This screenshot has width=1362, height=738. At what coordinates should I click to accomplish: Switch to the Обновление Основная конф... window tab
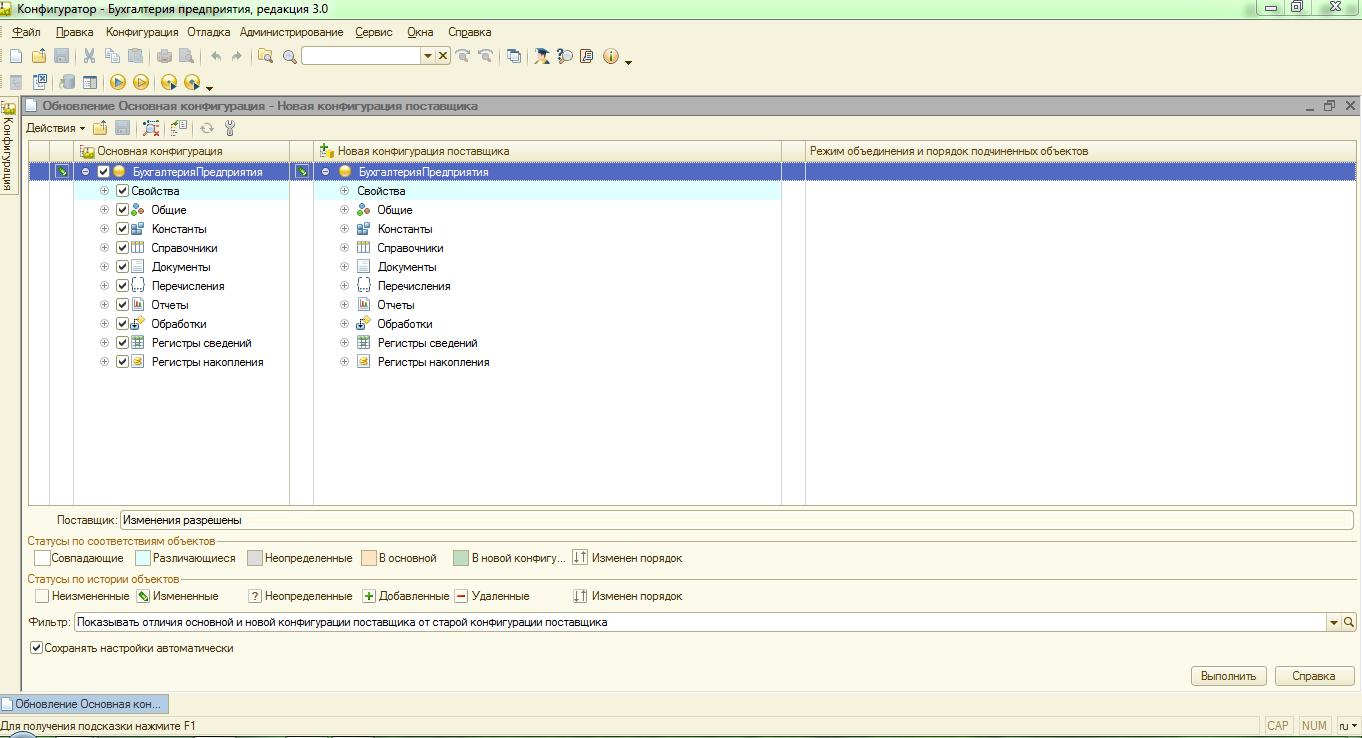click(x=84, y=703)
